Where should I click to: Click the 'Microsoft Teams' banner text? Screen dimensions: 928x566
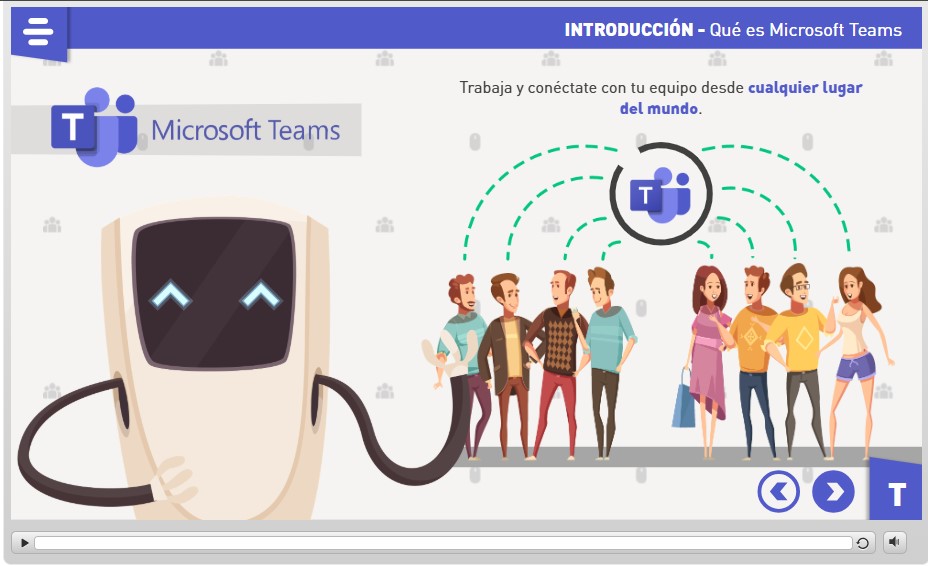[245, 130]
